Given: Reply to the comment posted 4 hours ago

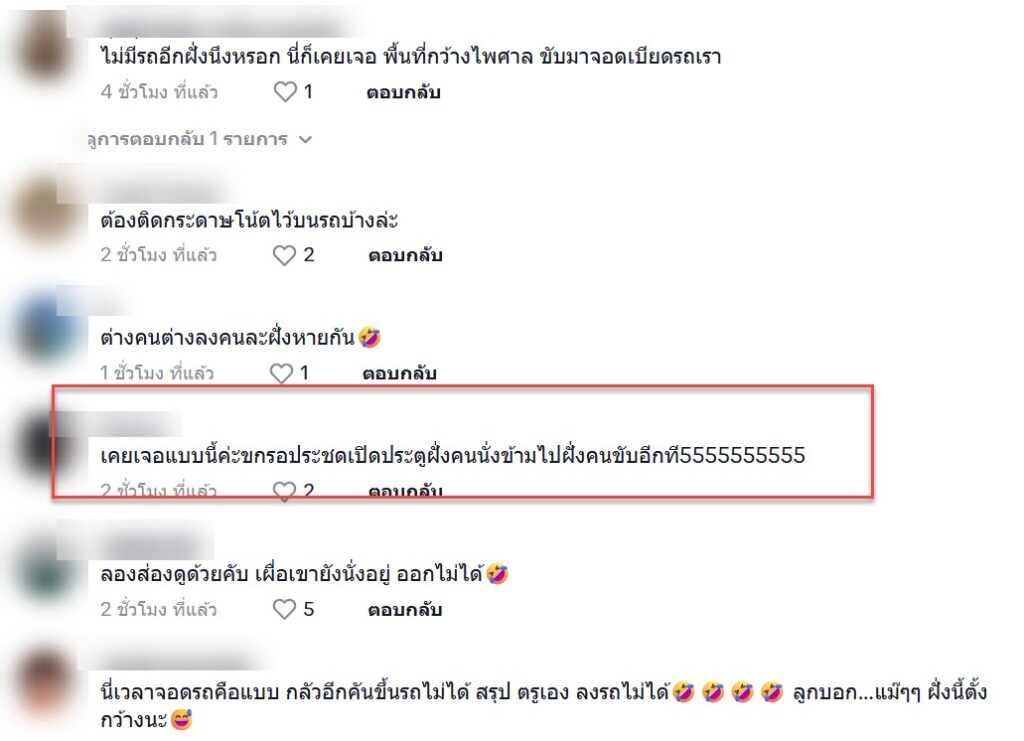Looking at the screenshot, I should coord(403,92).
